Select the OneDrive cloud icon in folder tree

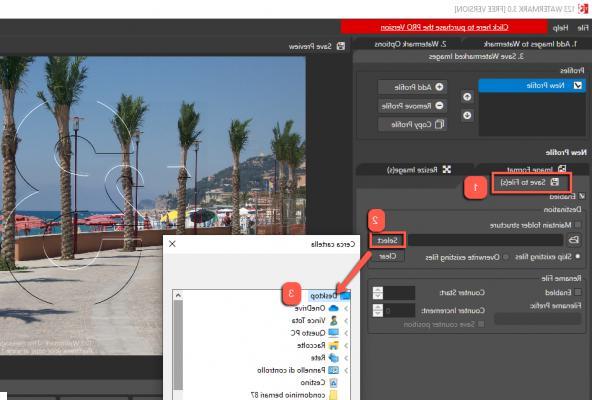click(x=333, y=308)
